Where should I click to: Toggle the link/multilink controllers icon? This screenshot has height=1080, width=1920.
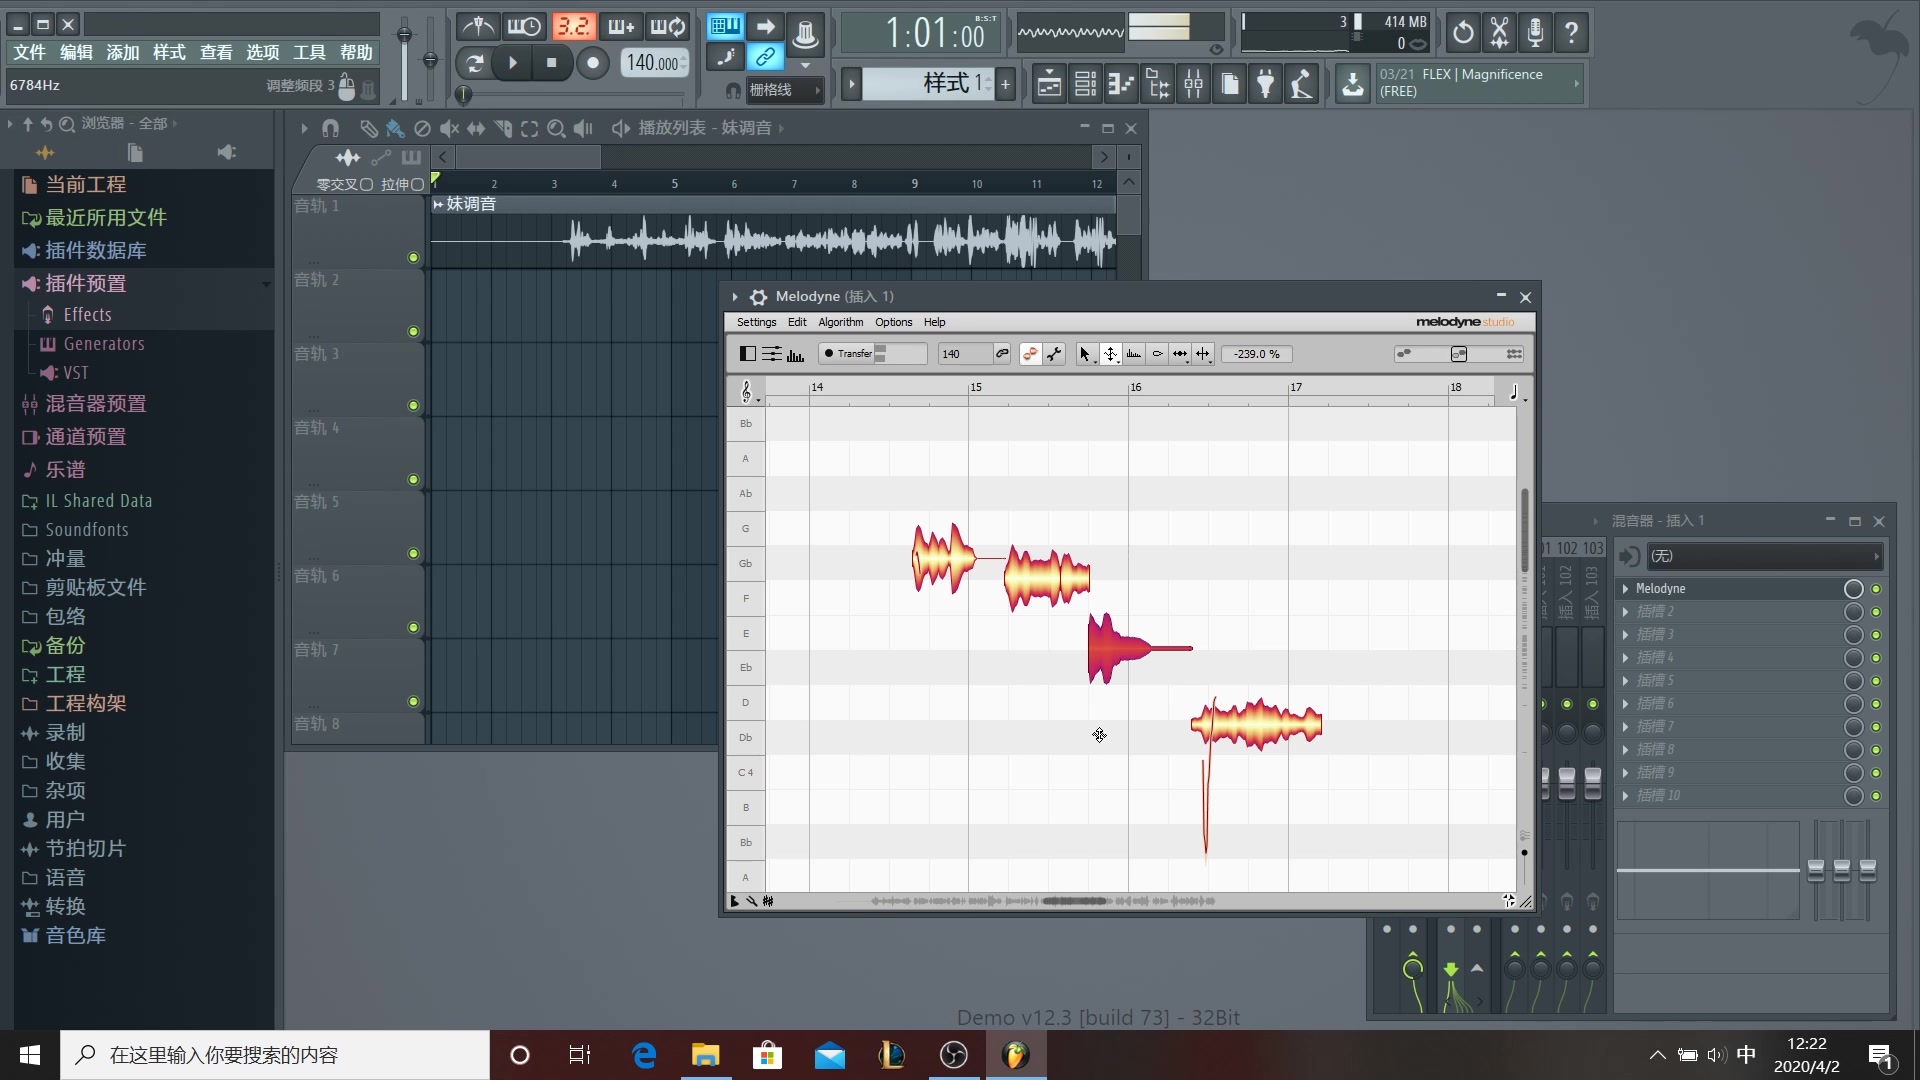765,57
